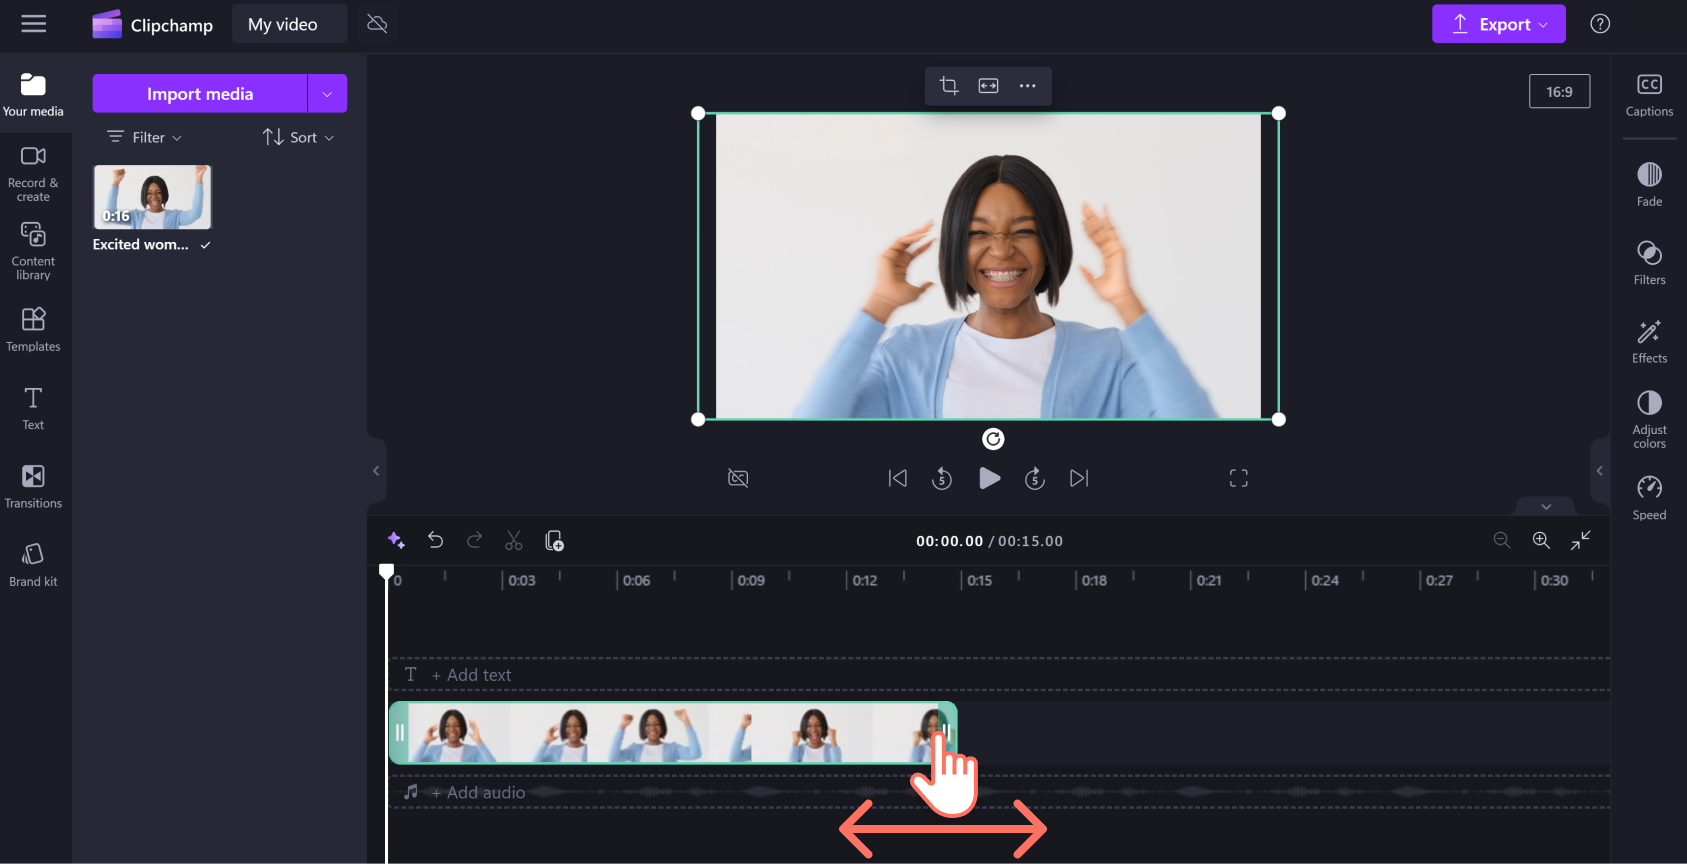Open the Templates tab
This screenshot has height=864, width=1687.
tap(33, 329)
